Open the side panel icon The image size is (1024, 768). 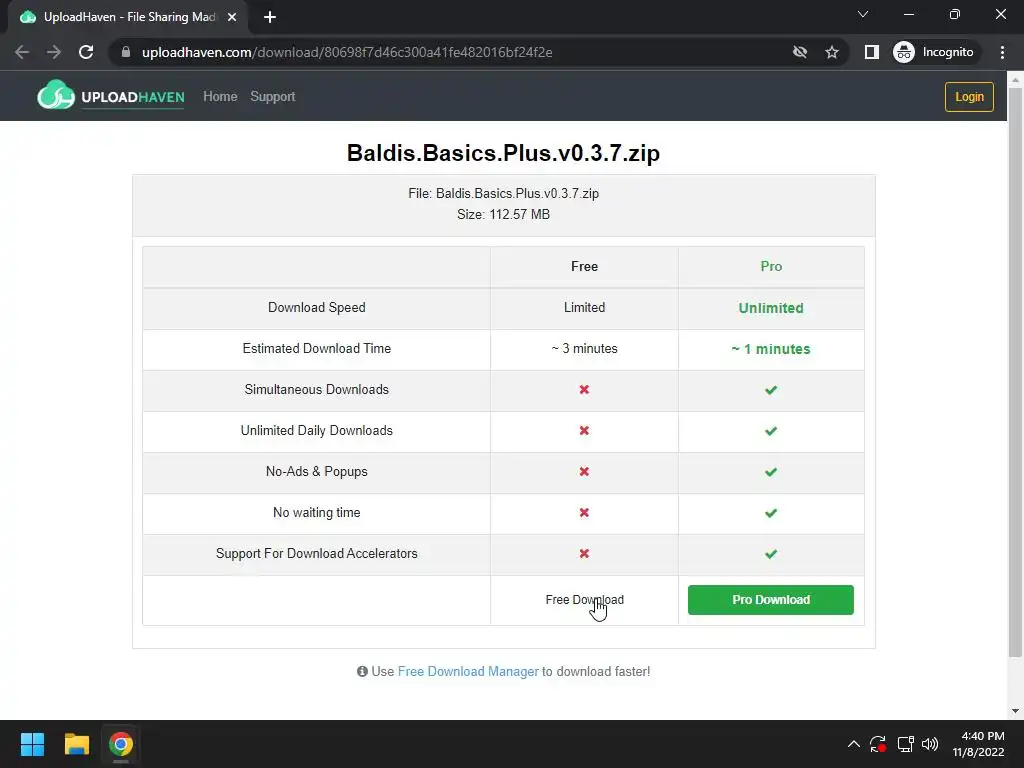(871, 52)
